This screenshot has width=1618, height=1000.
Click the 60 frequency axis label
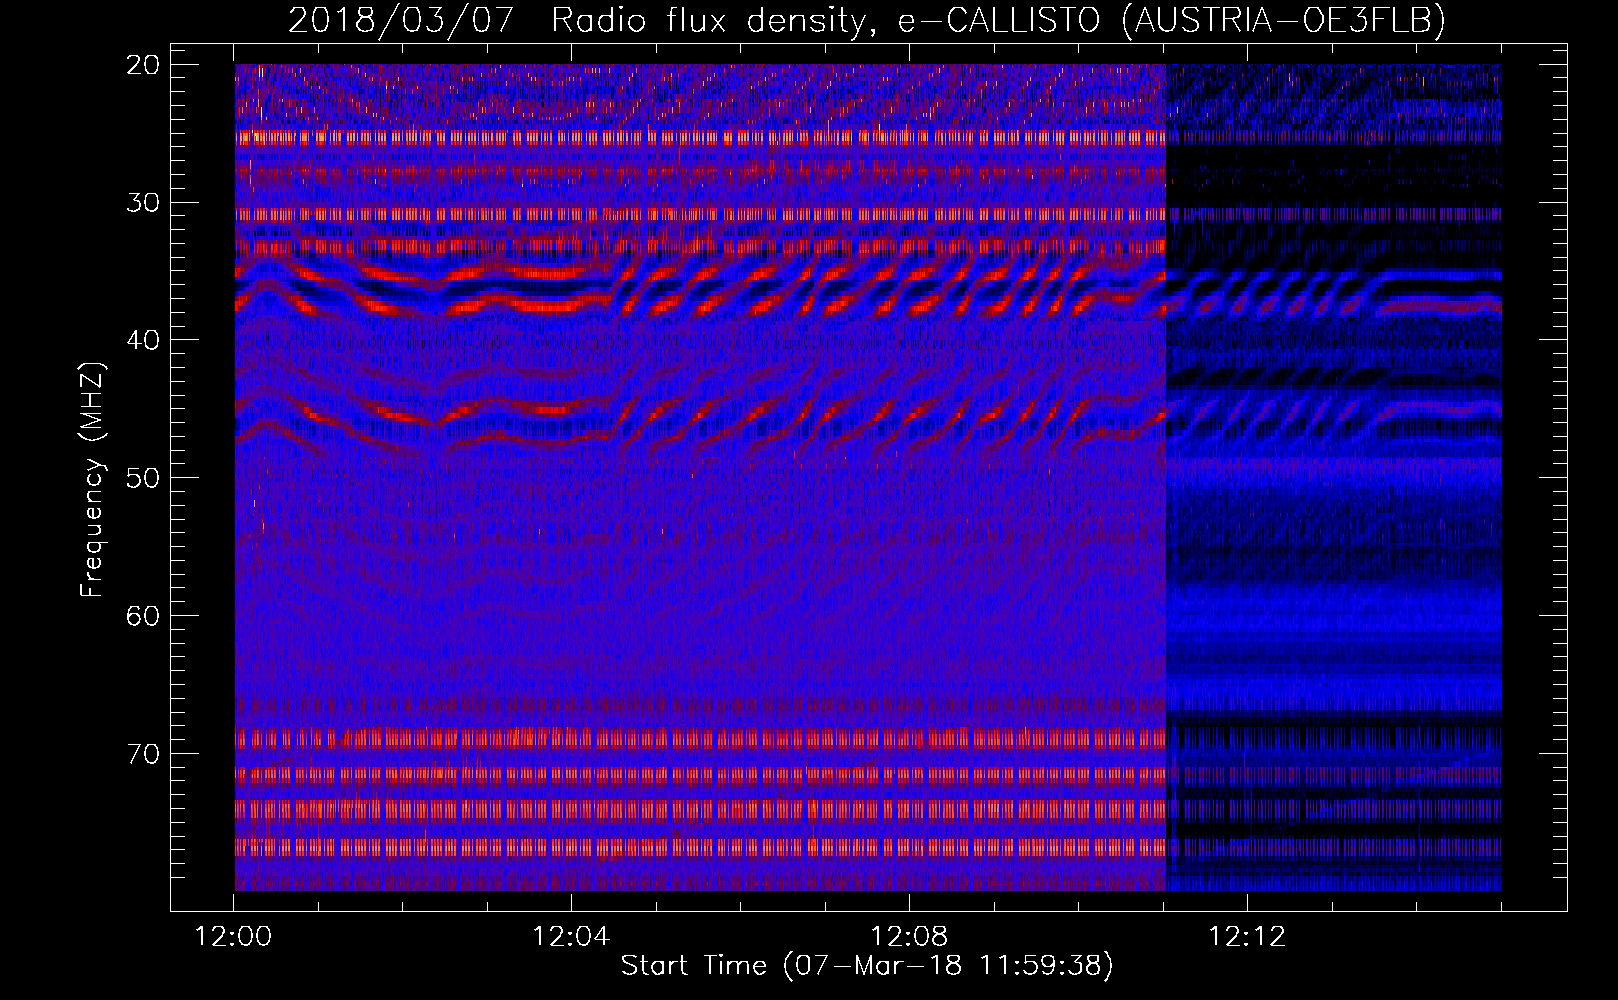pos(144,616)
